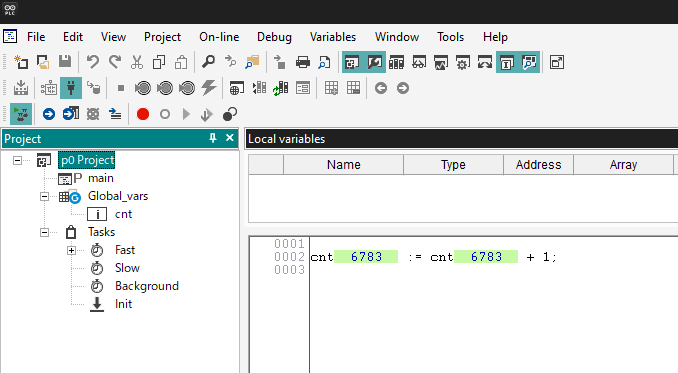Click the Type column header
Screen dimensions: 678x373
453,165
